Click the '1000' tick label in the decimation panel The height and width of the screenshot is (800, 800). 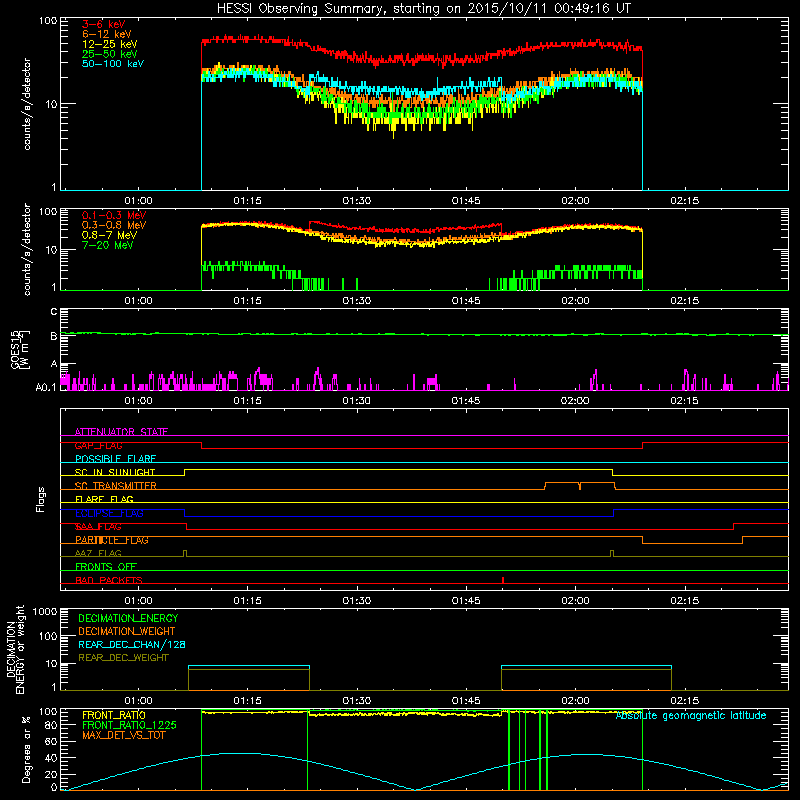coord(45,611)
